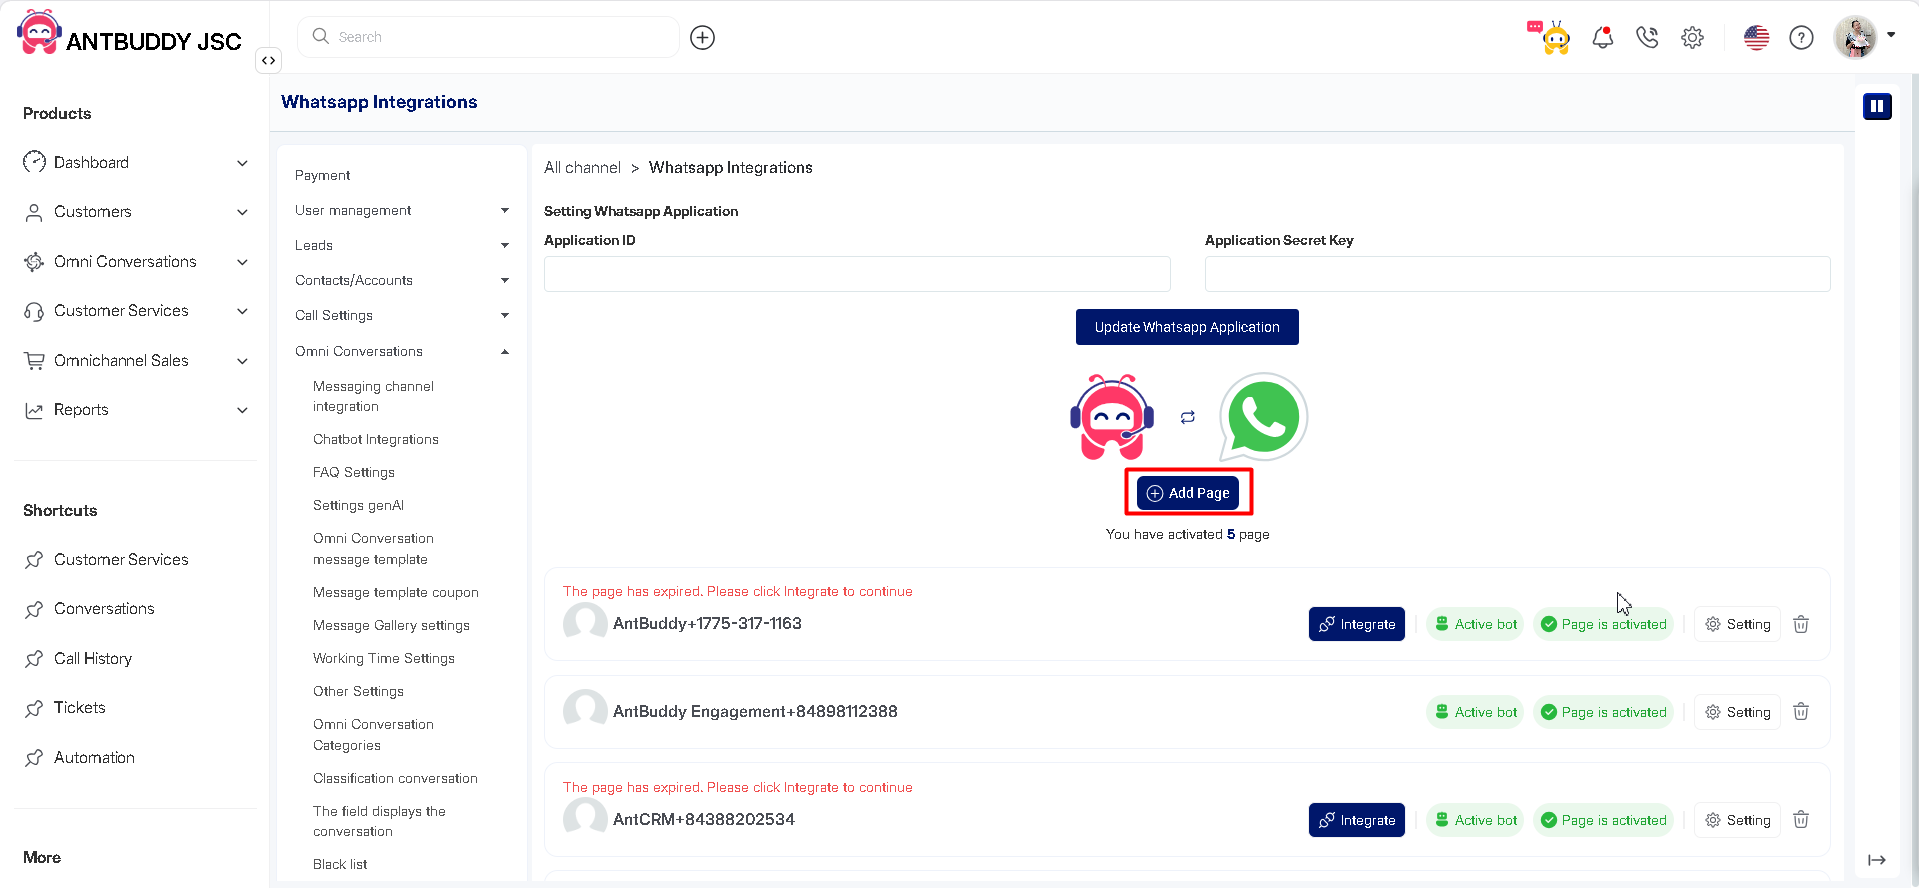This screenshot has width=1919, height=888.
Task: Integrate the AntCRM+84388202534 page
Action: pyautogui.click(x=1357, y=820)
